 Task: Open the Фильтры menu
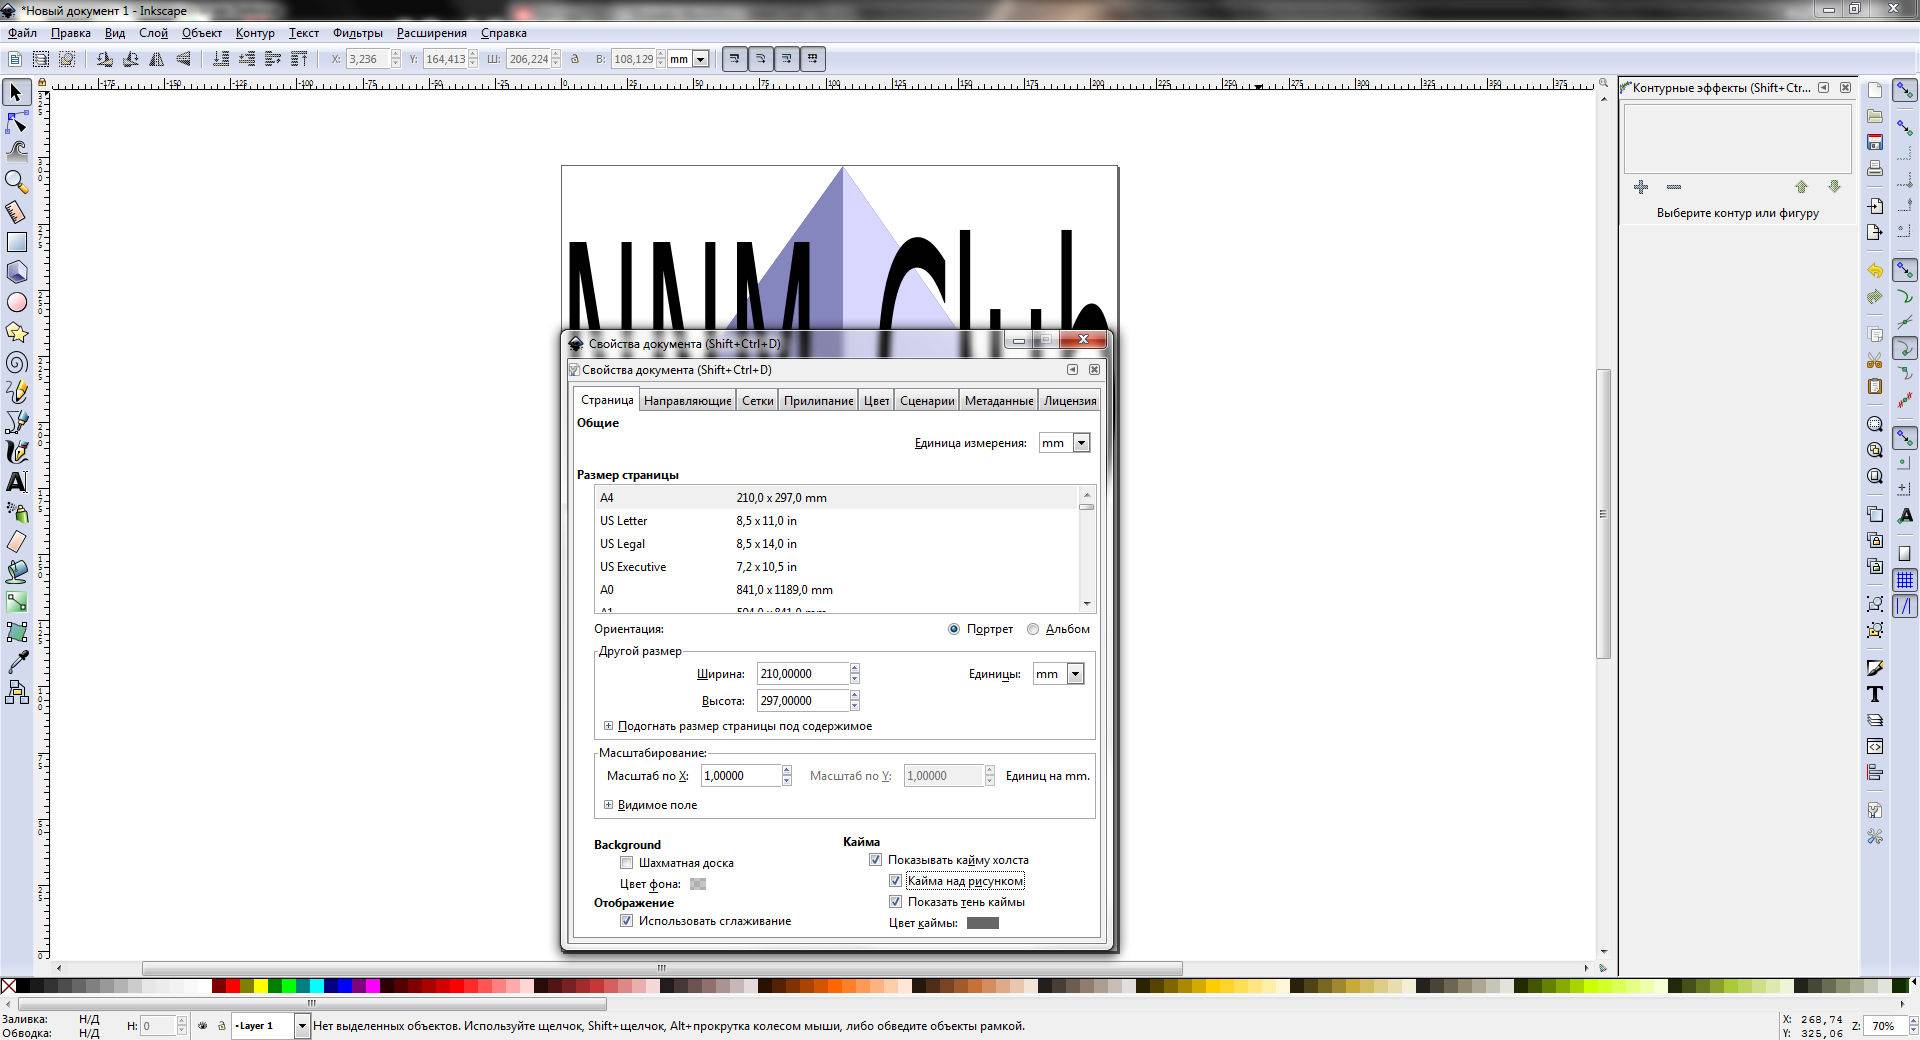[358, 33]
